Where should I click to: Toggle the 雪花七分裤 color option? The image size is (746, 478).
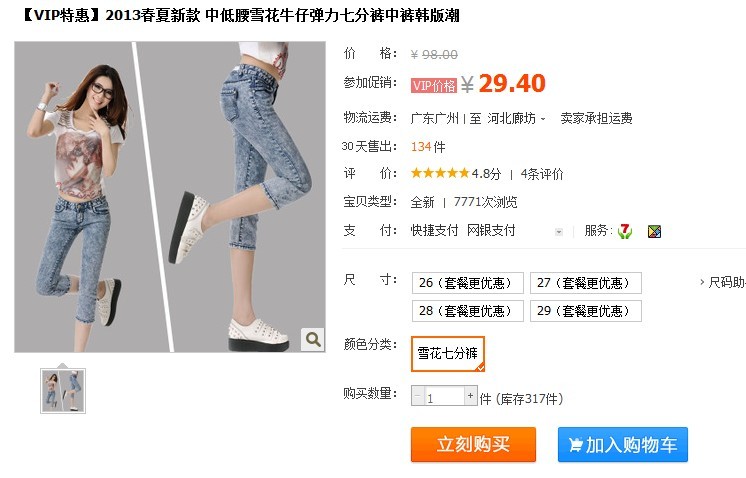[x=448, y=354]
